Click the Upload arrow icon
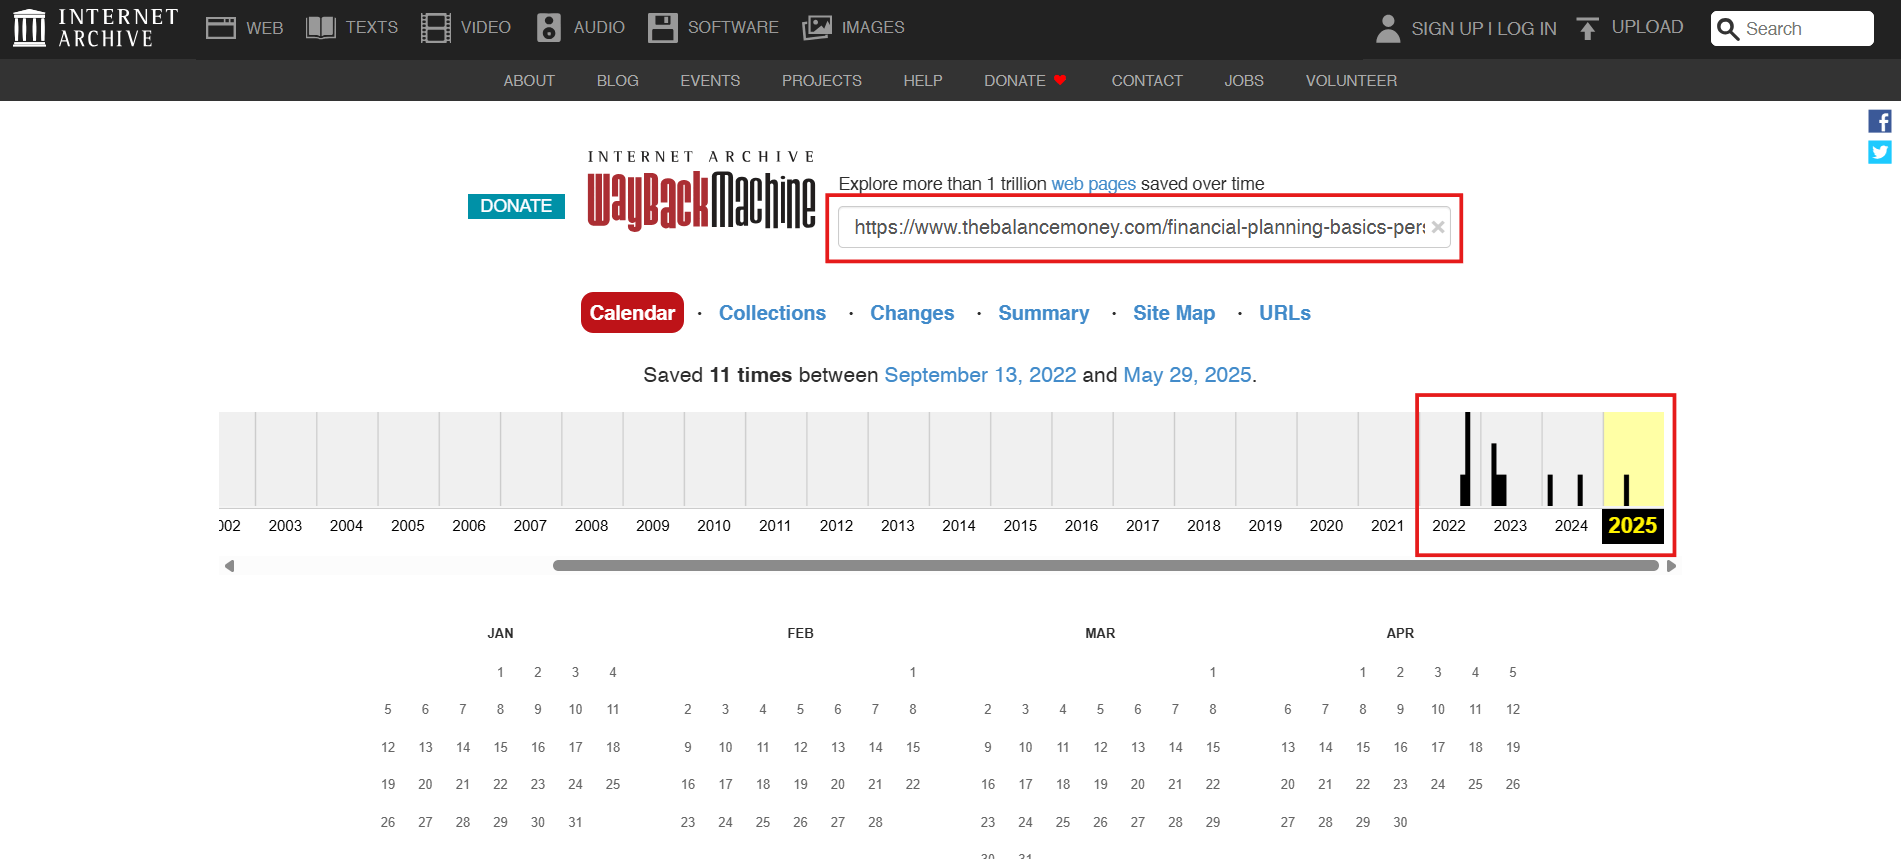Viewport: 1901px width, 859px height. (1587, 28)
